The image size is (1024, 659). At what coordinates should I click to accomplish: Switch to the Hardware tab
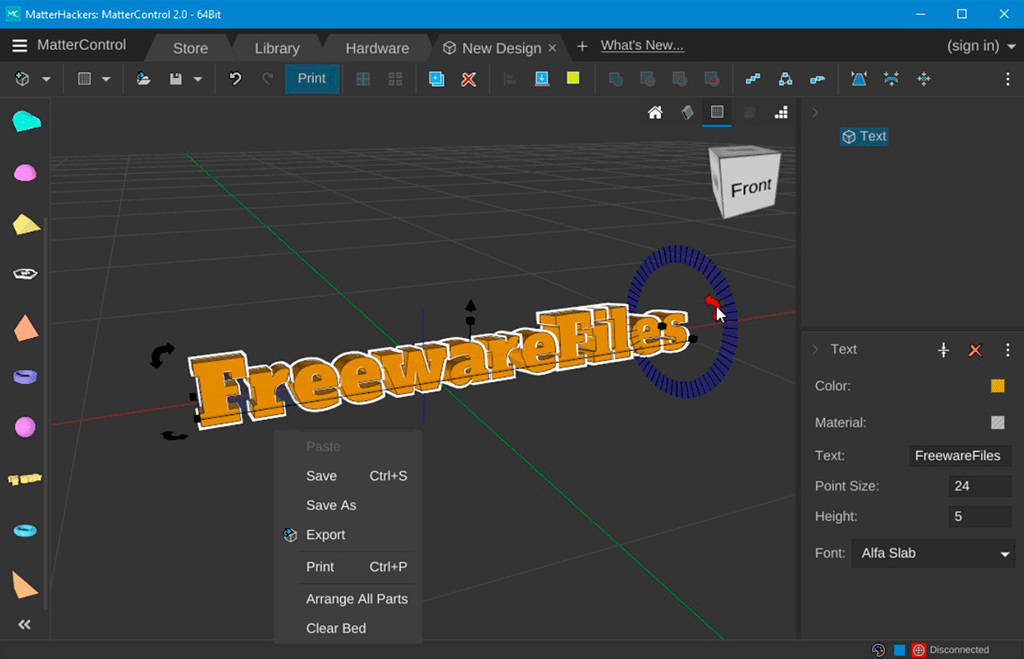pyautogui.click(x=377, y=46)
